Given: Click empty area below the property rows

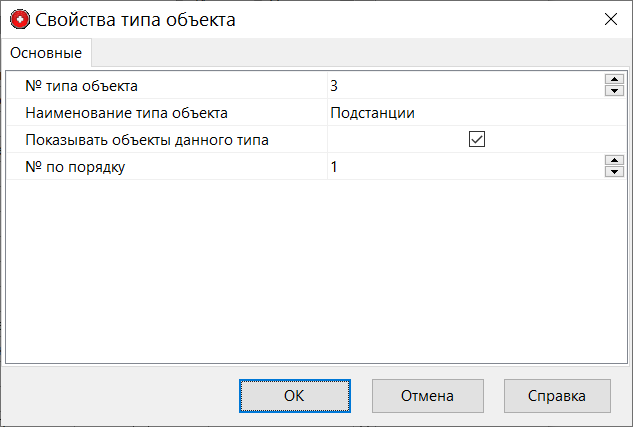Looking at the screenshot, I should pyautogui.click(x=316, y=270).
